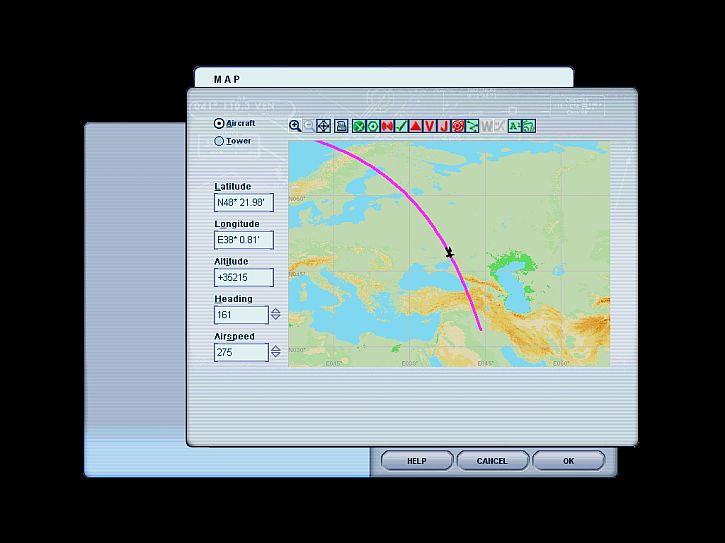
Task: Click the zoom in magnifier icon
Action: (x=295, y=126)
